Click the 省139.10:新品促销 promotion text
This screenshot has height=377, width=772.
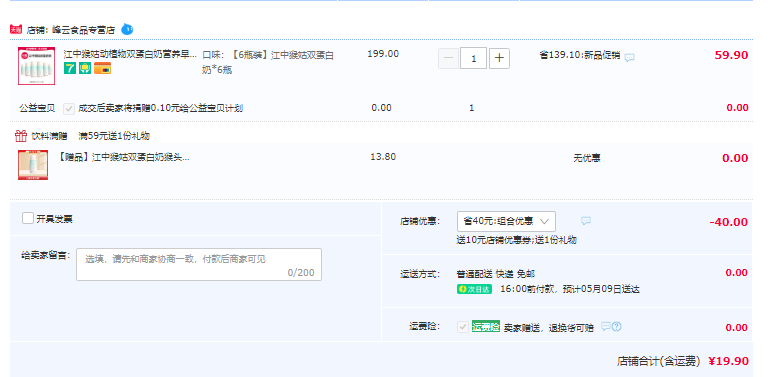[579, 55]
